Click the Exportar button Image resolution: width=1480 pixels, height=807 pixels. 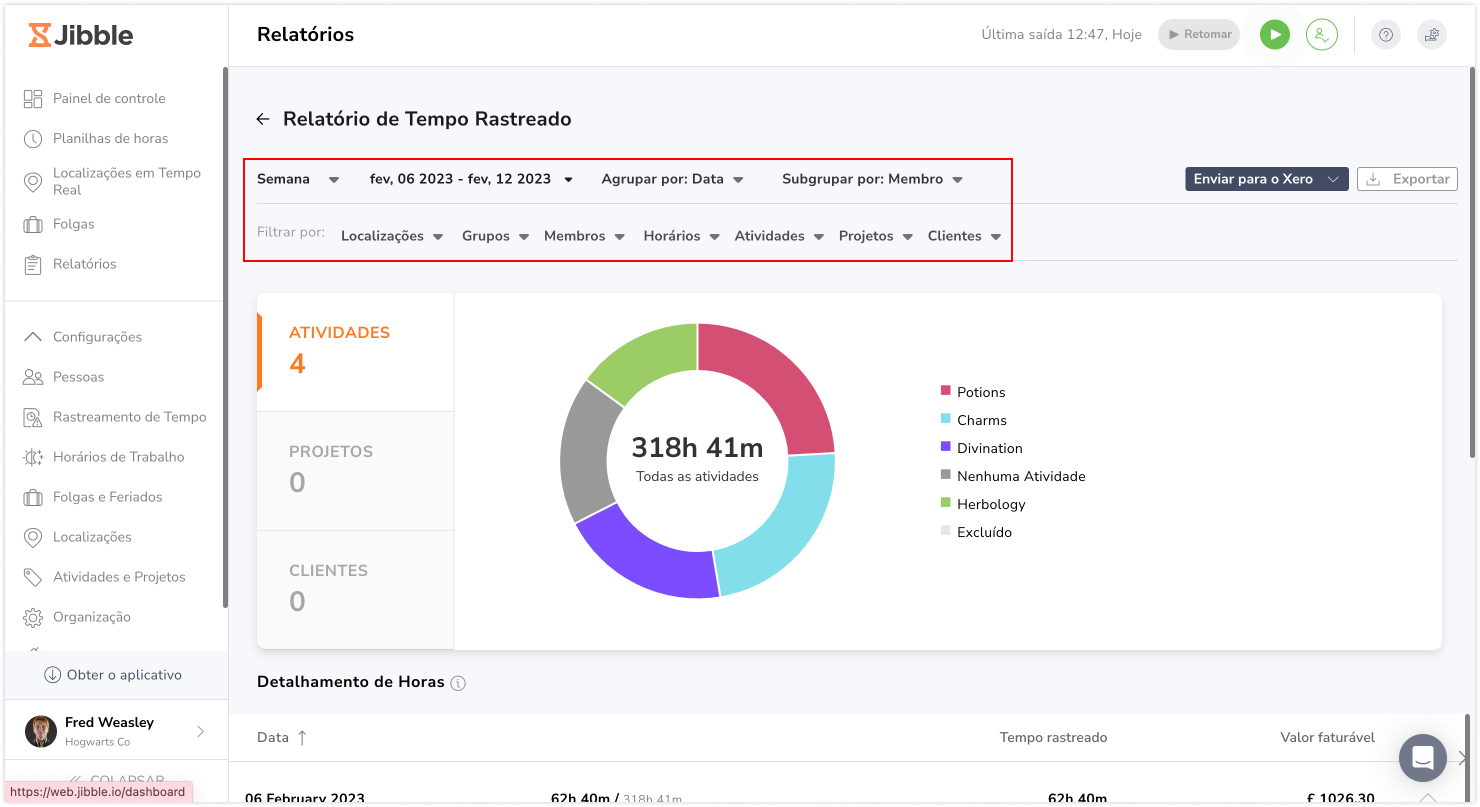[x=1407, y=178]
